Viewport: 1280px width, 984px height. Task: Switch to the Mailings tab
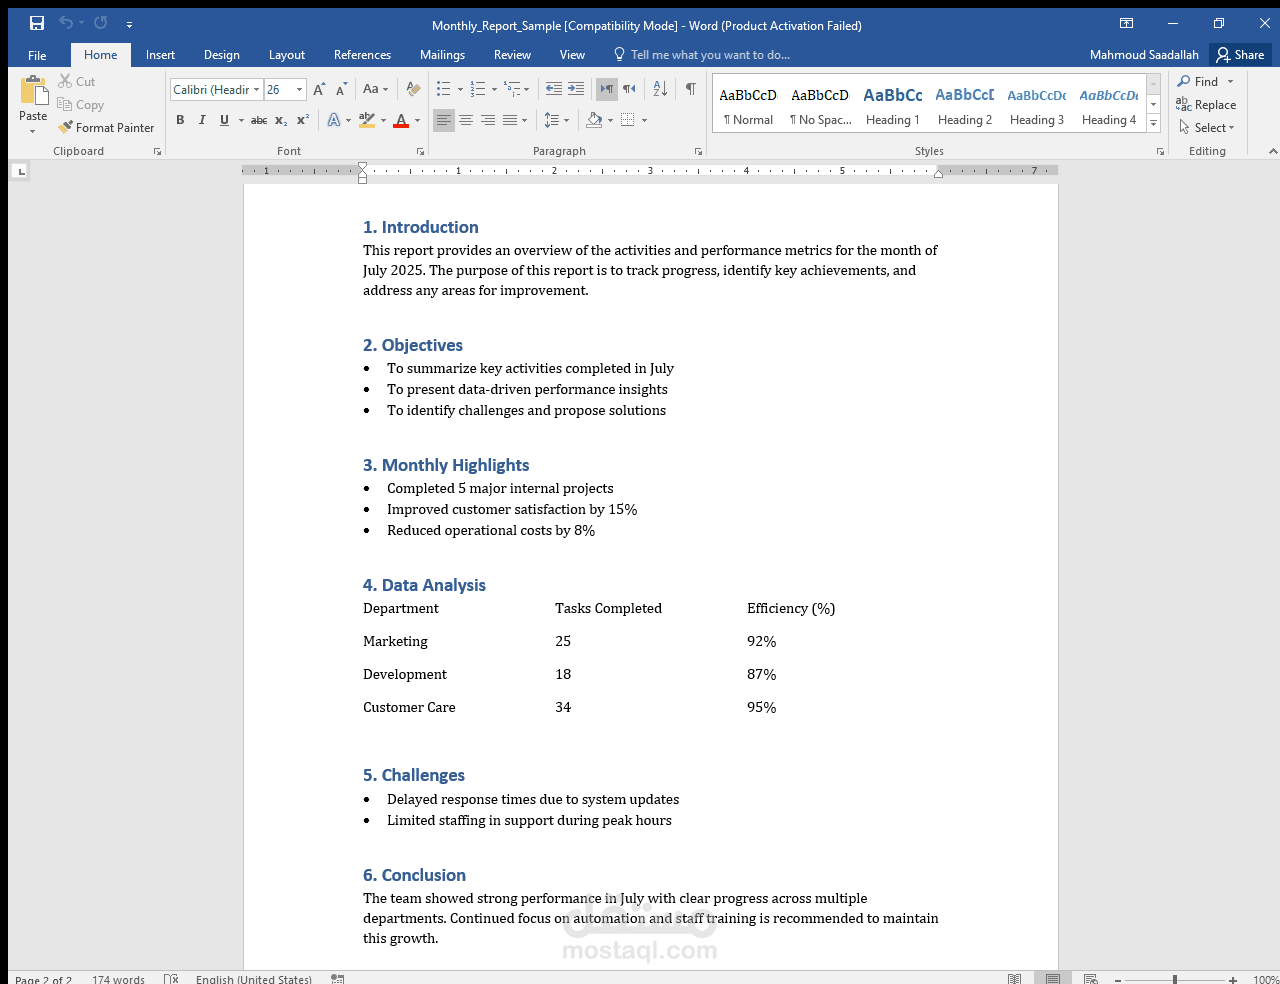(442, 55)
